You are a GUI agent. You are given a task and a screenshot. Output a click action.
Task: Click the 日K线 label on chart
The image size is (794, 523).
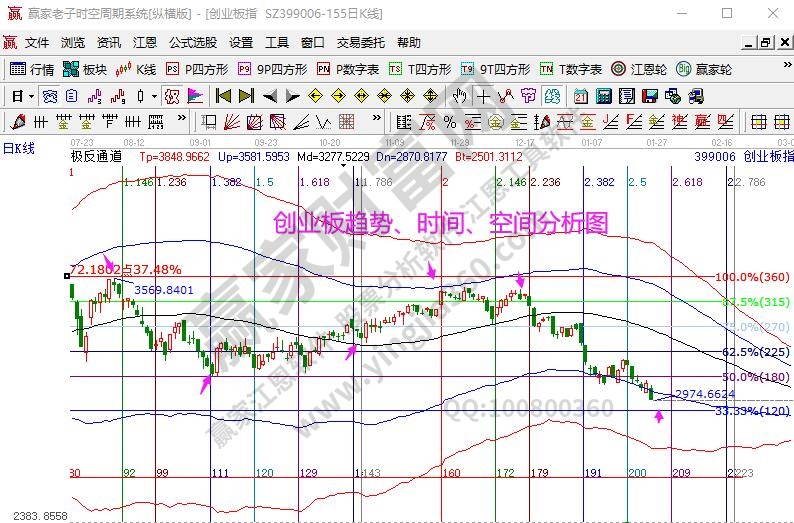pos(18,148)
